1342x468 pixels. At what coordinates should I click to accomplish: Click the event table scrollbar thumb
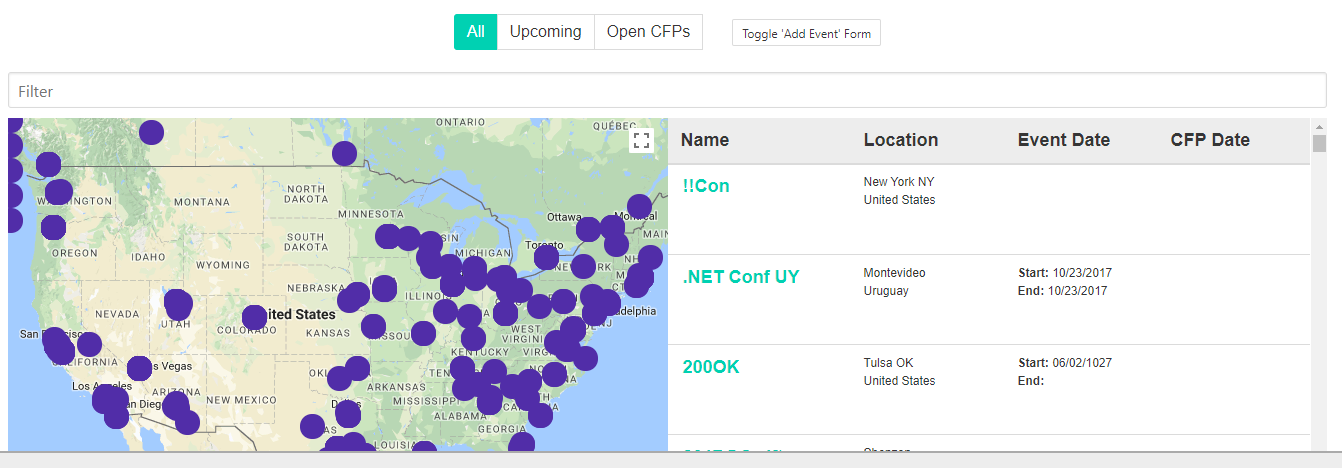1319,143
